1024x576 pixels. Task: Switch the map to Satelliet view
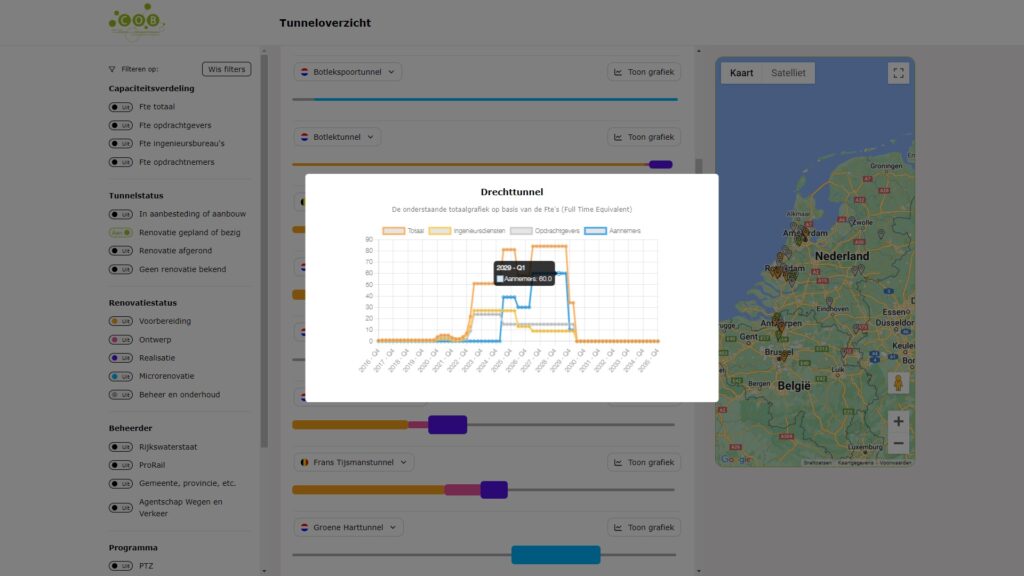pyautogui.click(x=788, y=72)
